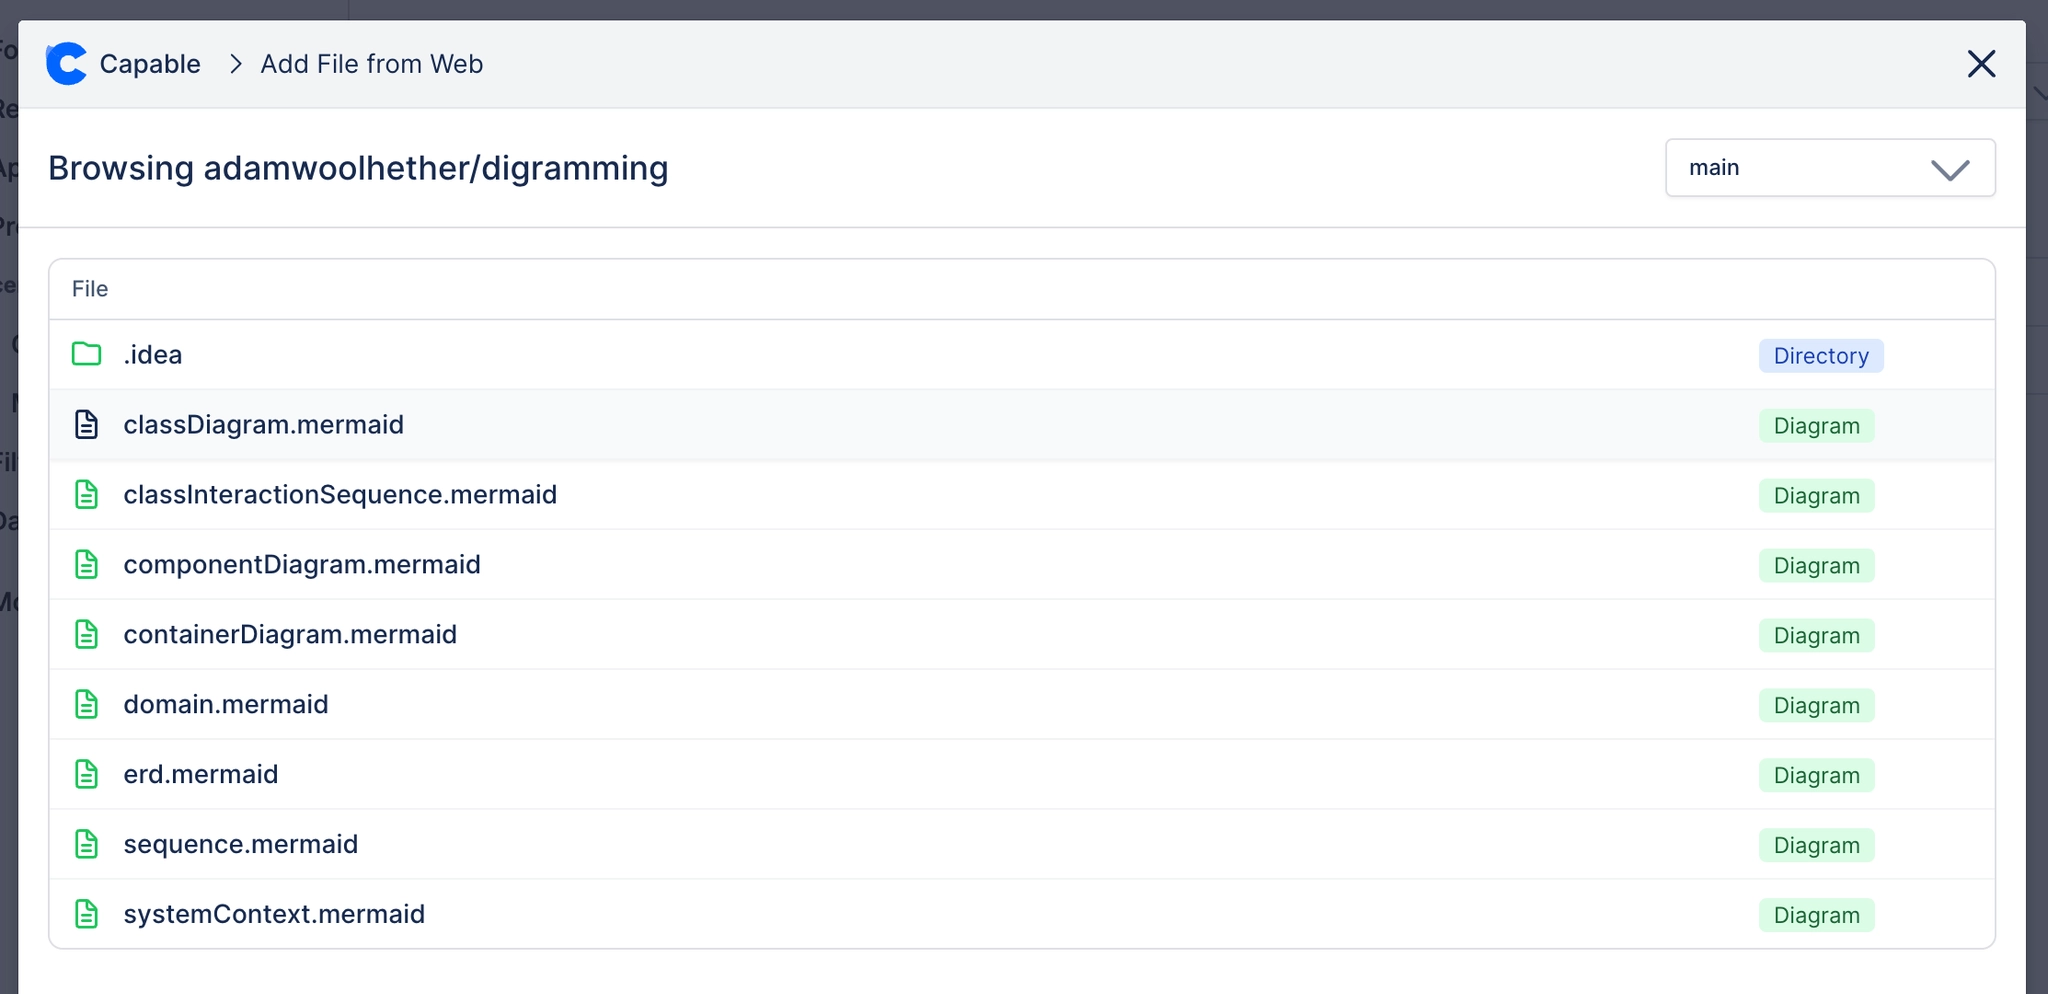Click the Directory badge for .idea

(x=1821, y=356)
